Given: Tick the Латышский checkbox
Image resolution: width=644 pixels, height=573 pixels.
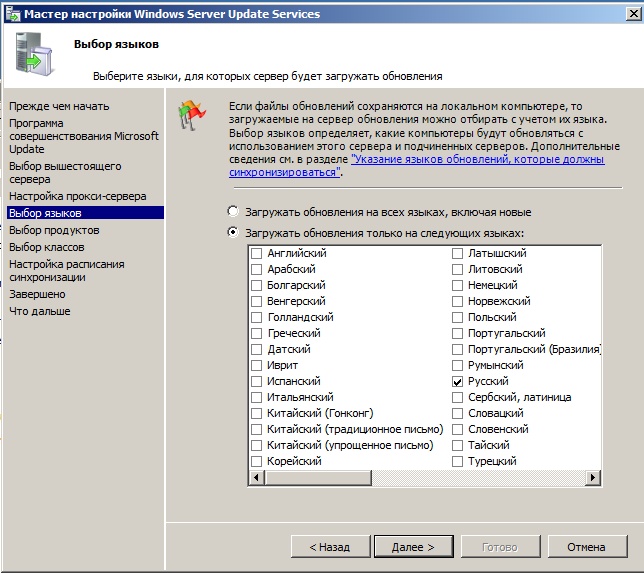Looking at the screenshot, I should click(x=458, y=253).
